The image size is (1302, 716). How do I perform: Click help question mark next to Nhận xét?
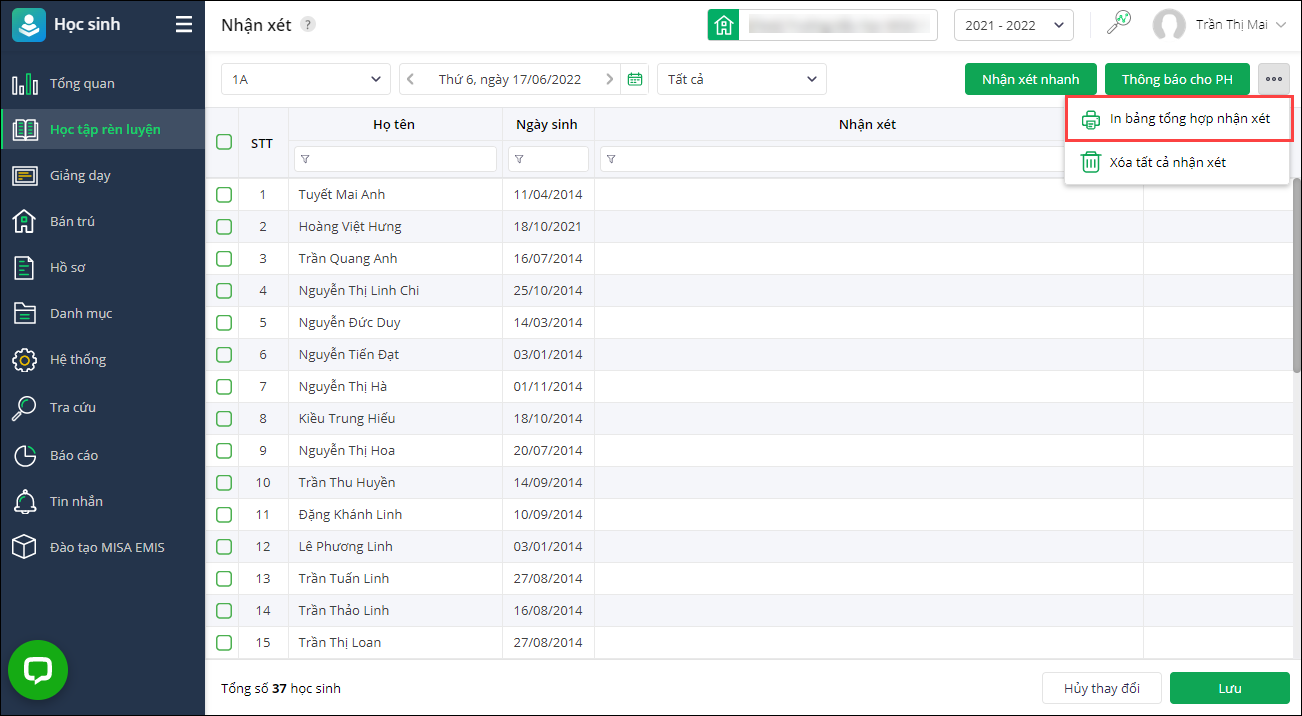point(308,25)
